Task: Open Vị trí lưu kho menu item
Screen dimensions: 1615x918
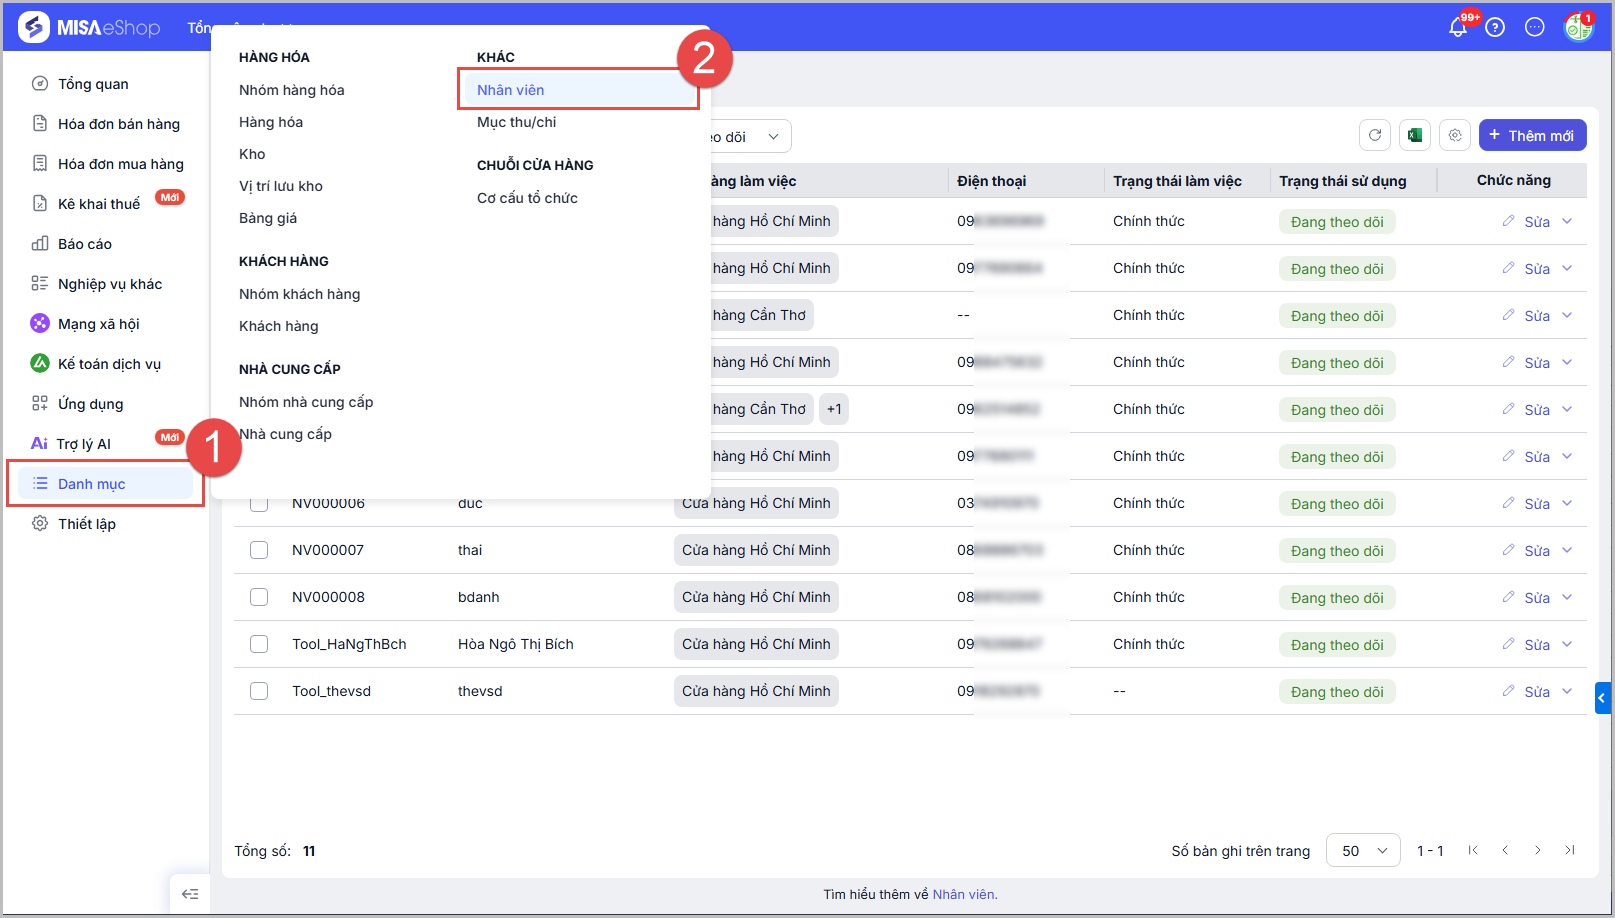Action: 281,186
